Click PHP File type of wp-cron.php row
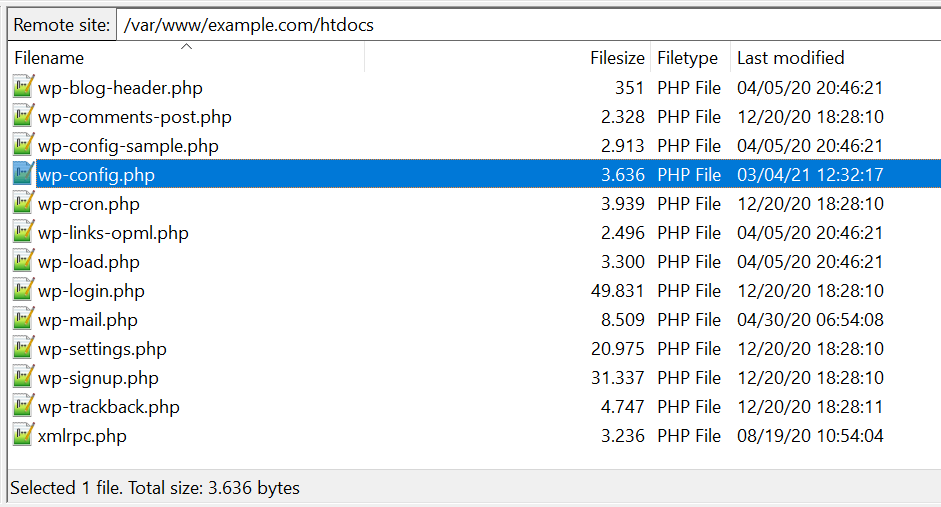 (x=689, y=204)
